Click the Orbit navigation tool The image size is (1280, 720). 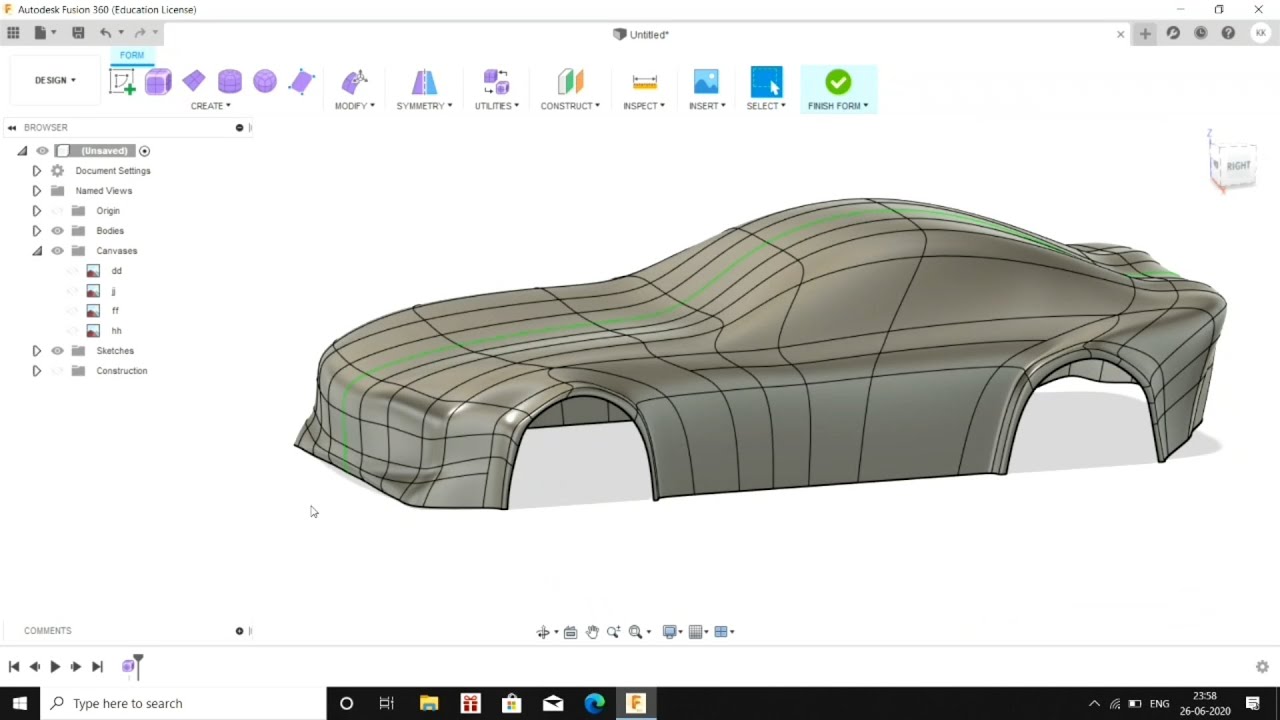[543, 632]
